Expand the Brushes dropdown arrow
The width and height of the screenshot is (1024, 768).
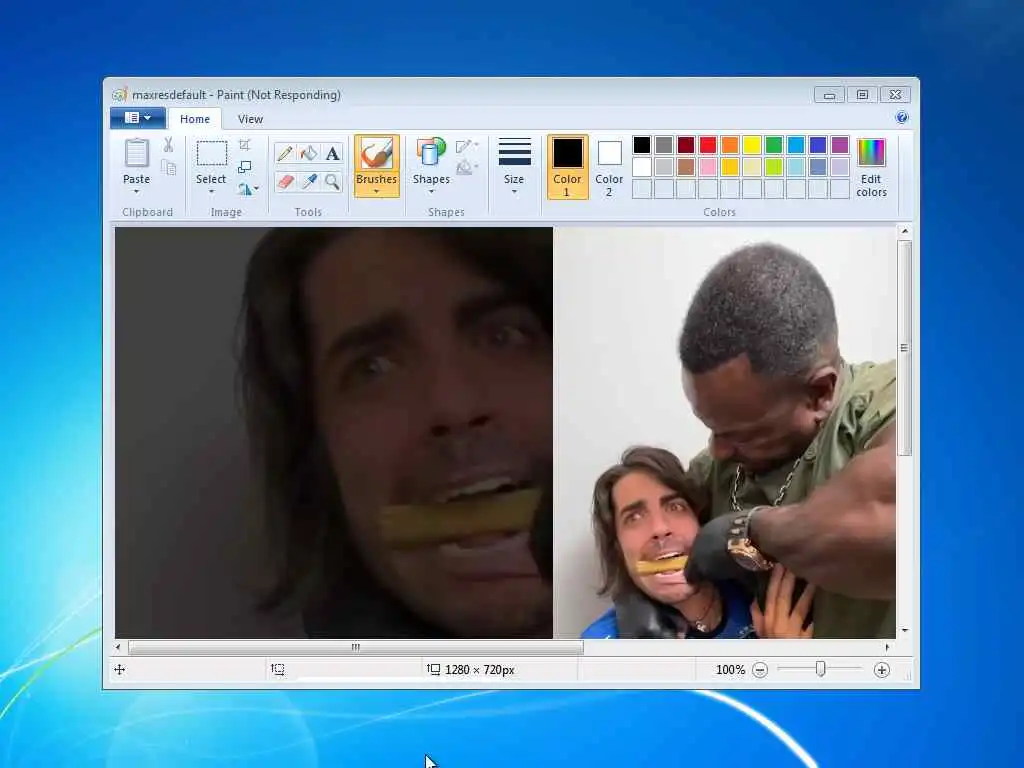tap(377, 192)
